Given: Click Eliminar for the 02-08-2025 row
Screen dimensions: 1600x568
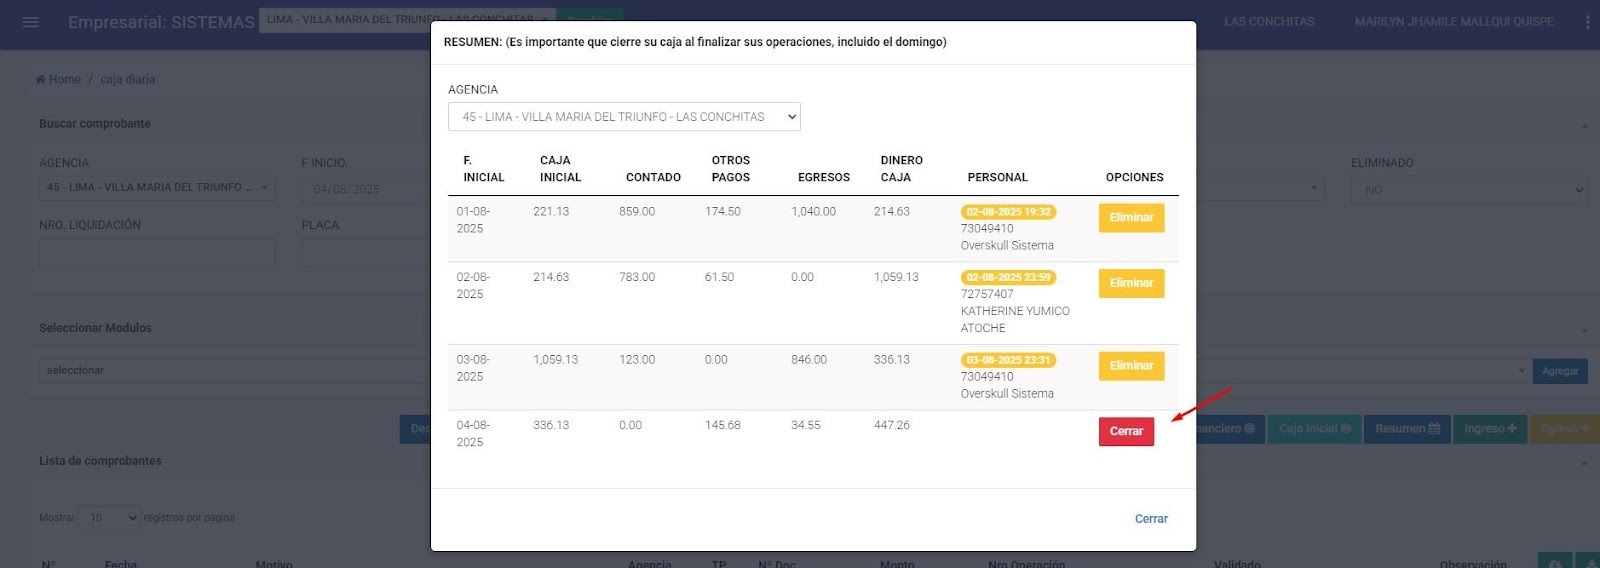Looking at the screenshot, I should [x=1130, y=284].
